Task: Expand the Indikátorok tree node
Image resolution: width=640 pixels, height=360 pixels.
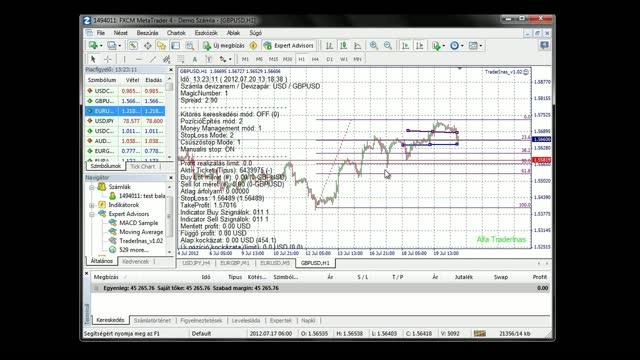Action: tap(92, 205)
